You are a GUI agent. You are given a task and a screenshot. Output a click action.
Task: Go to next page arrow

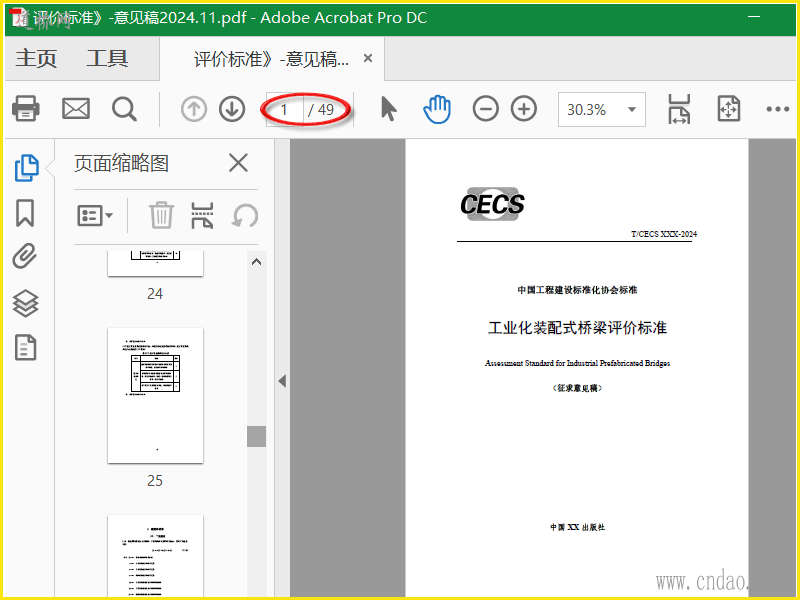[232, 109]
